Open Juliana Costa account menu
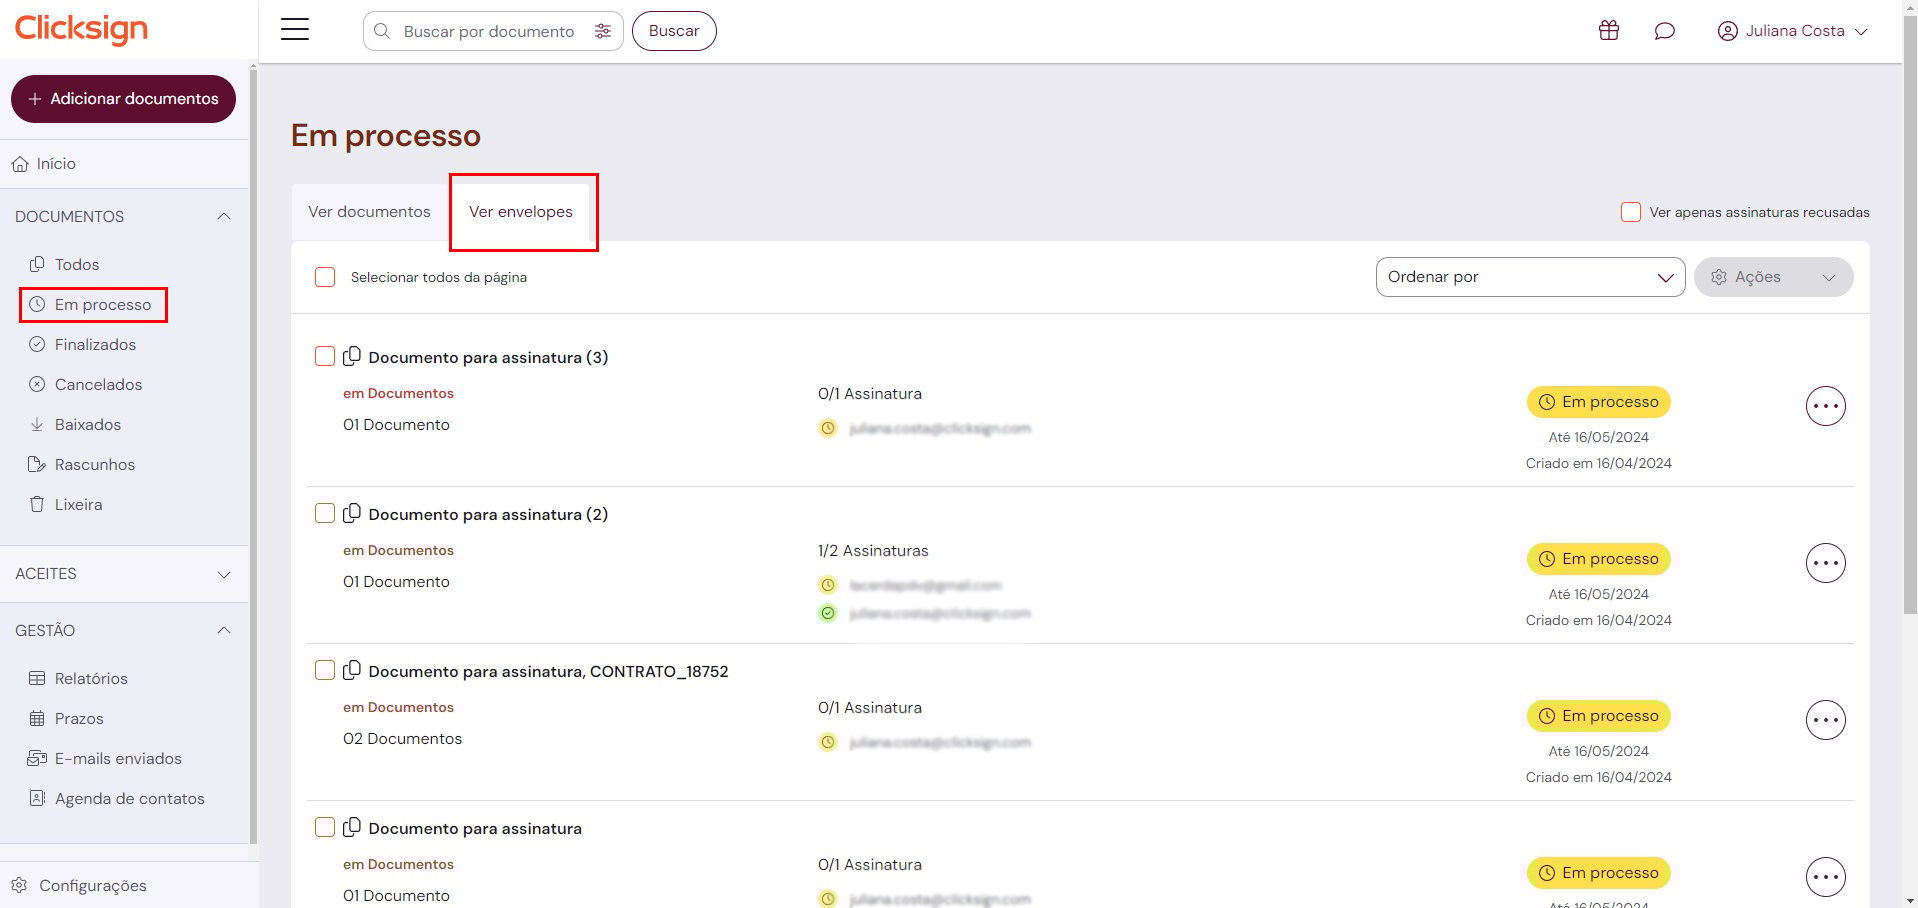1918x908 pixels. click(x=1792, y=31)
